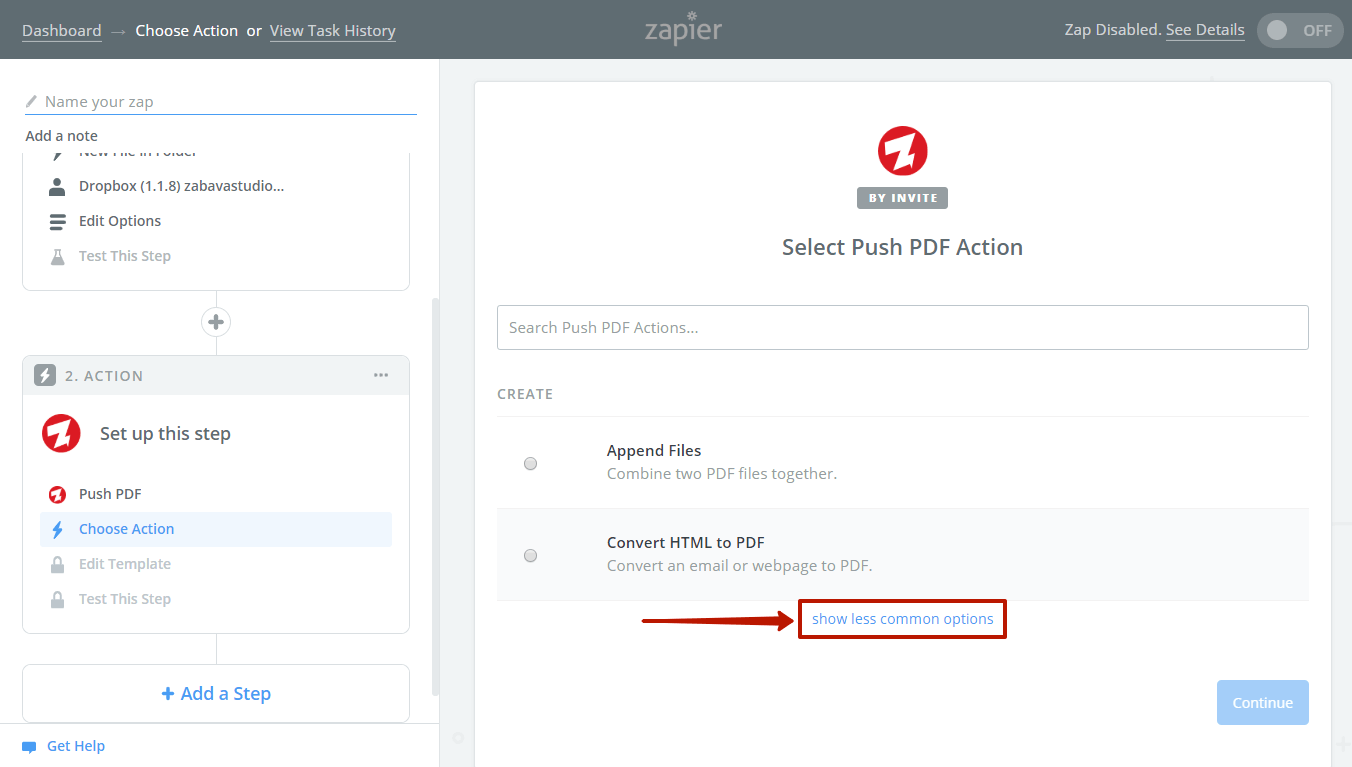The width and height of the screenshot is (1352, 767).
Task: Select Convert HTML to PDF radio button
Action: click(530, 555)
